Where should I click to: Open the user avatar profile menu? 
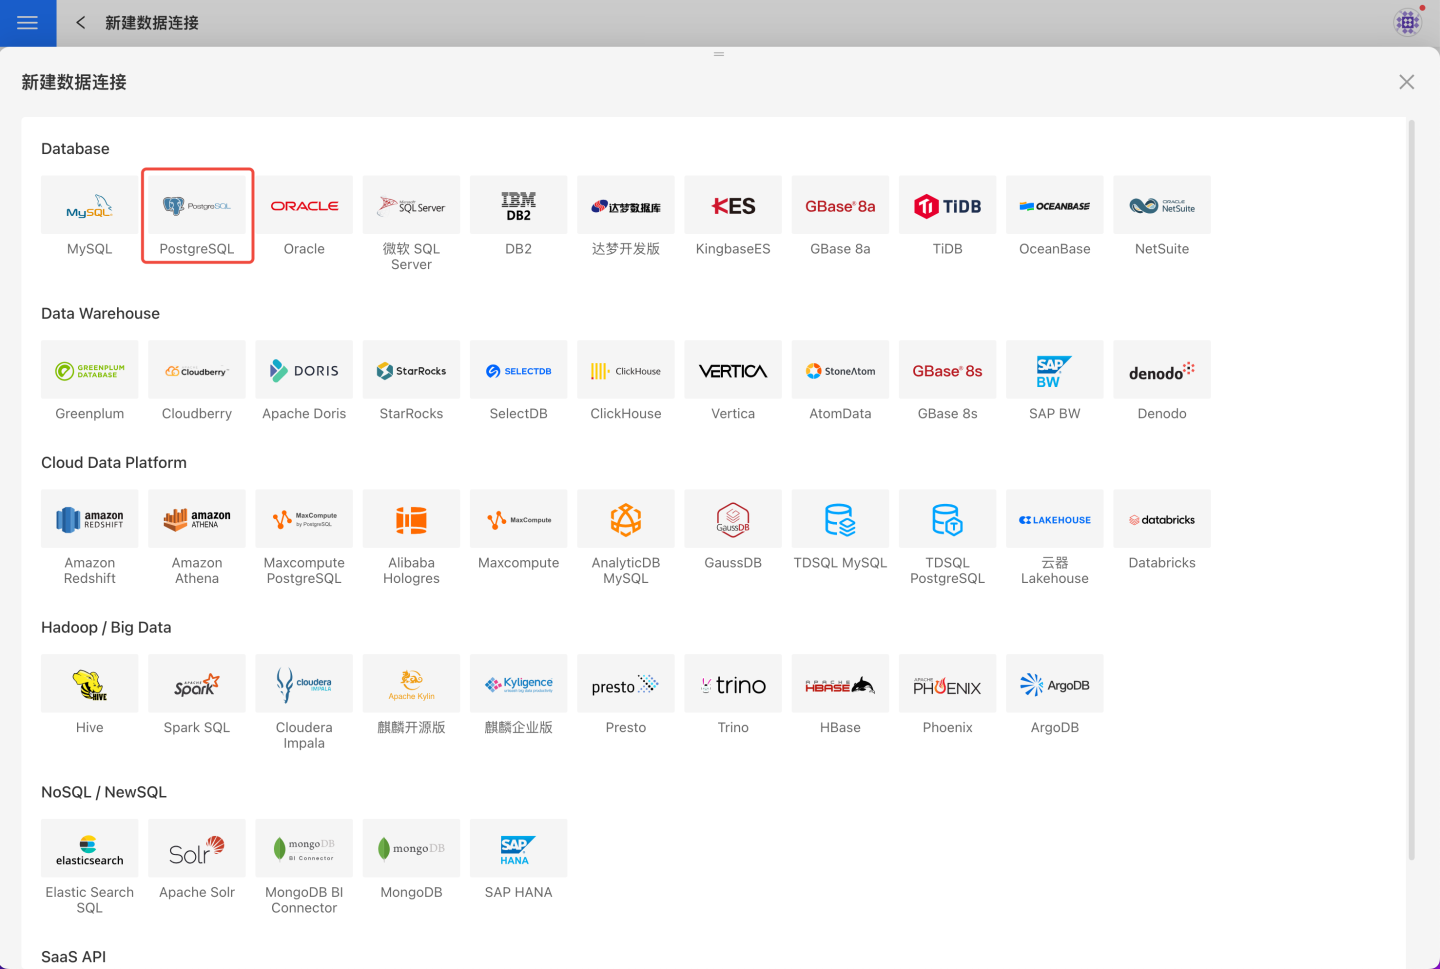(1408, 22)
